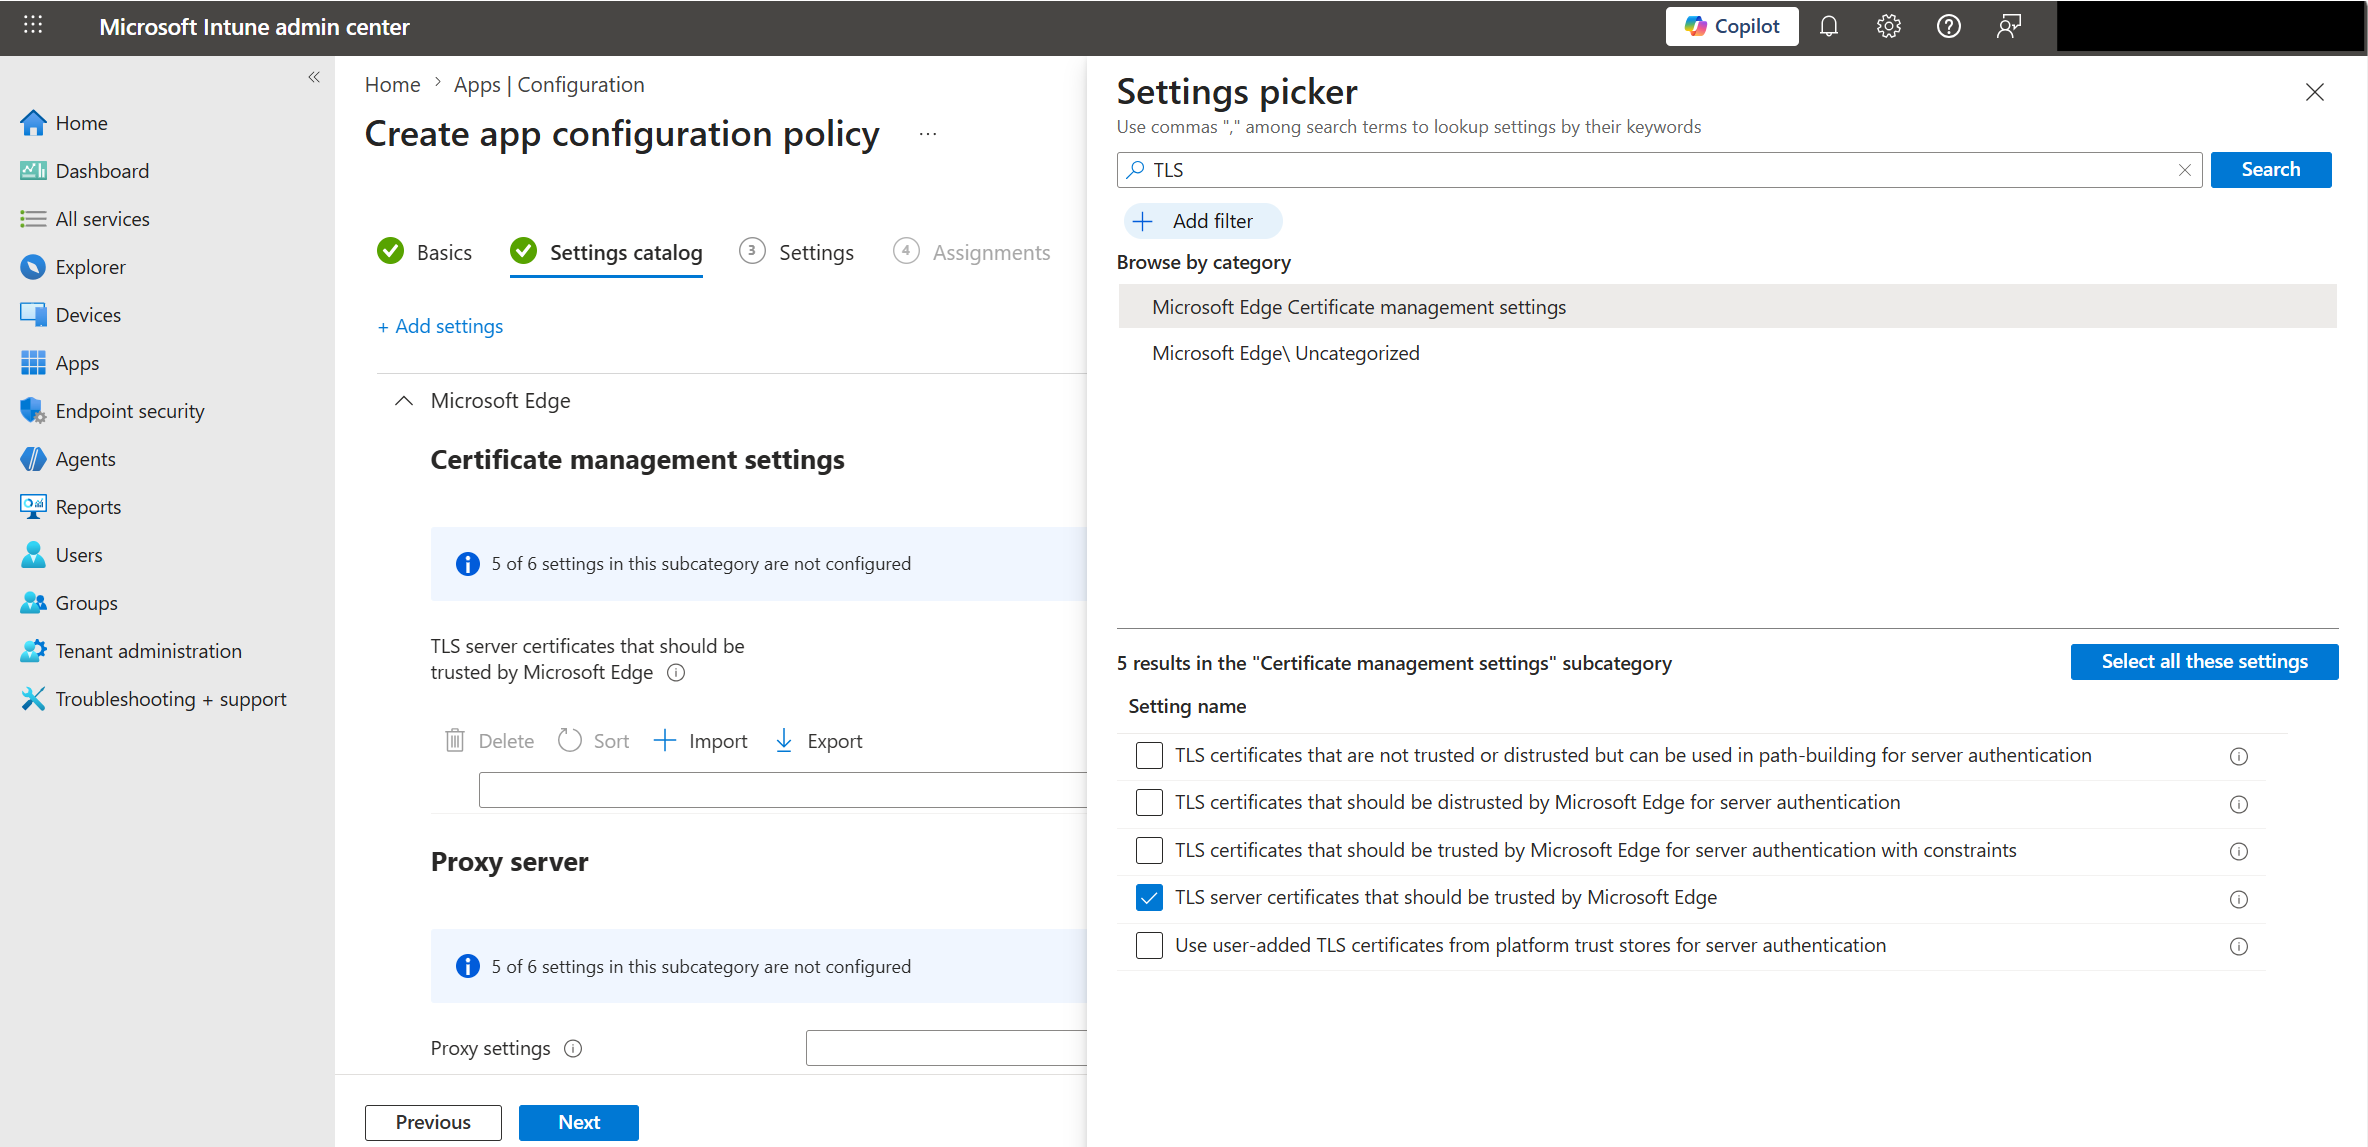
Task: Open the portal settings gear icon
Action: pyautogui.click(x=1888, y=27)
